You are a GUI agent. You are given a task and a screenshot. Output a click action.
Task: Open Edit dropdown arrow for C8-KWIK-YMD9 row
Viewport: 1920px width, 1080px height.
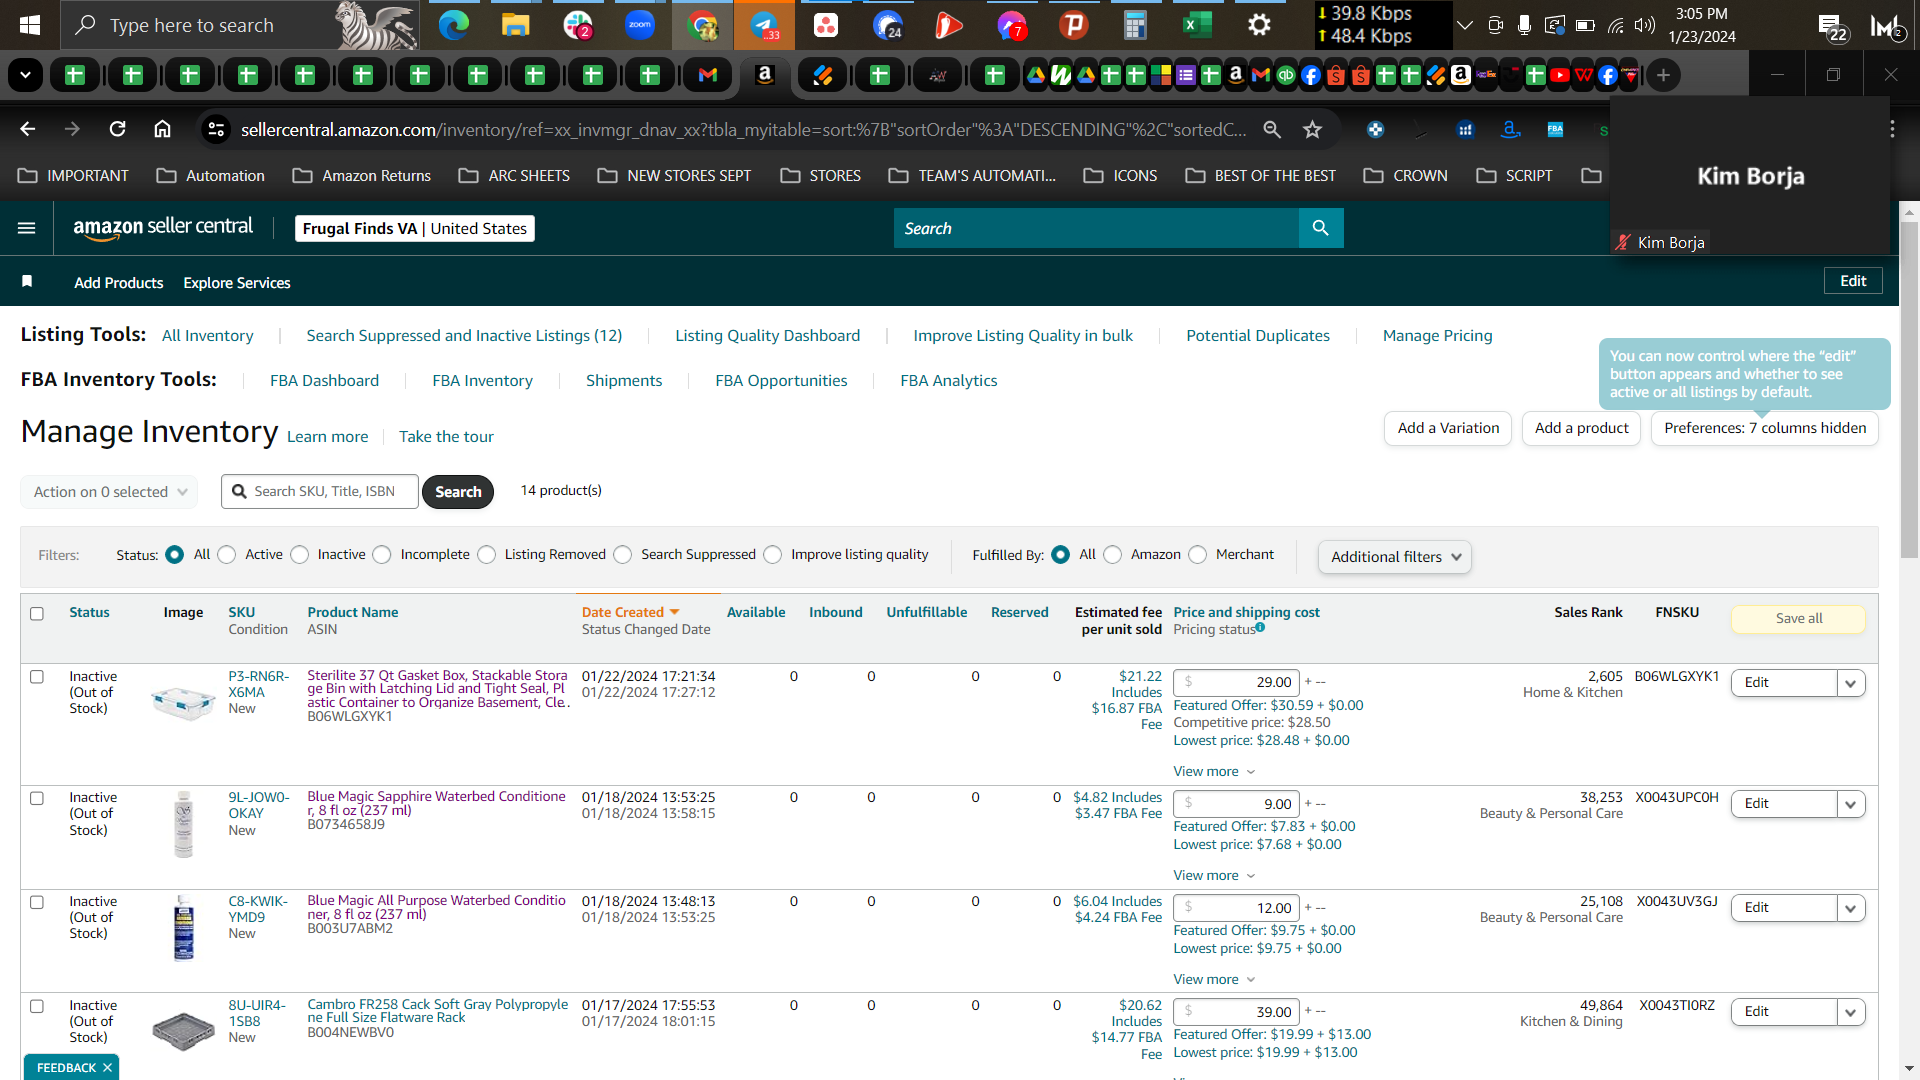point(1851,908)
